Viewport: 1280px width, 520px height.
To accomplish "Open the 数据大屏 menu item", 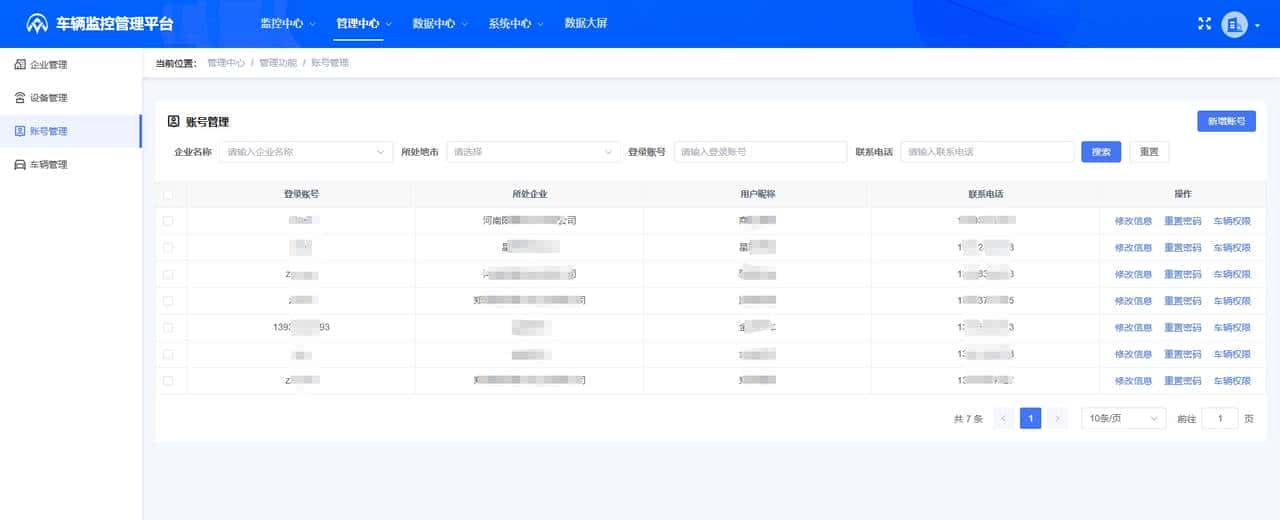I will click(x=585, y=23).
